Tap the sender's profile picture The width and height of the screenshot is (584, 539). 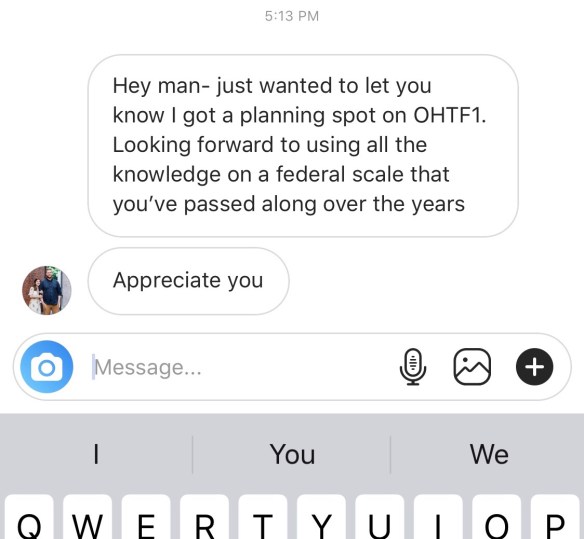[x=47, y=290]
